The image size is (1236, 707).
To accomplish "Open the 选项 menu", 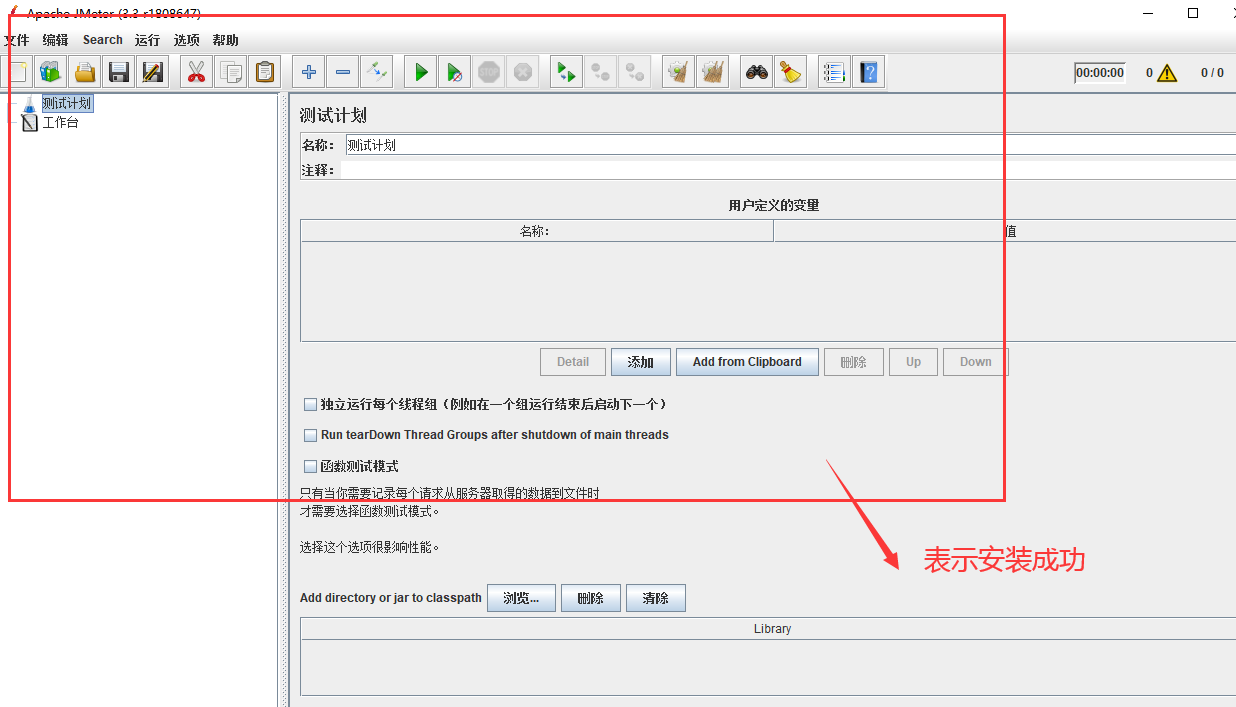I will (186, 40).
